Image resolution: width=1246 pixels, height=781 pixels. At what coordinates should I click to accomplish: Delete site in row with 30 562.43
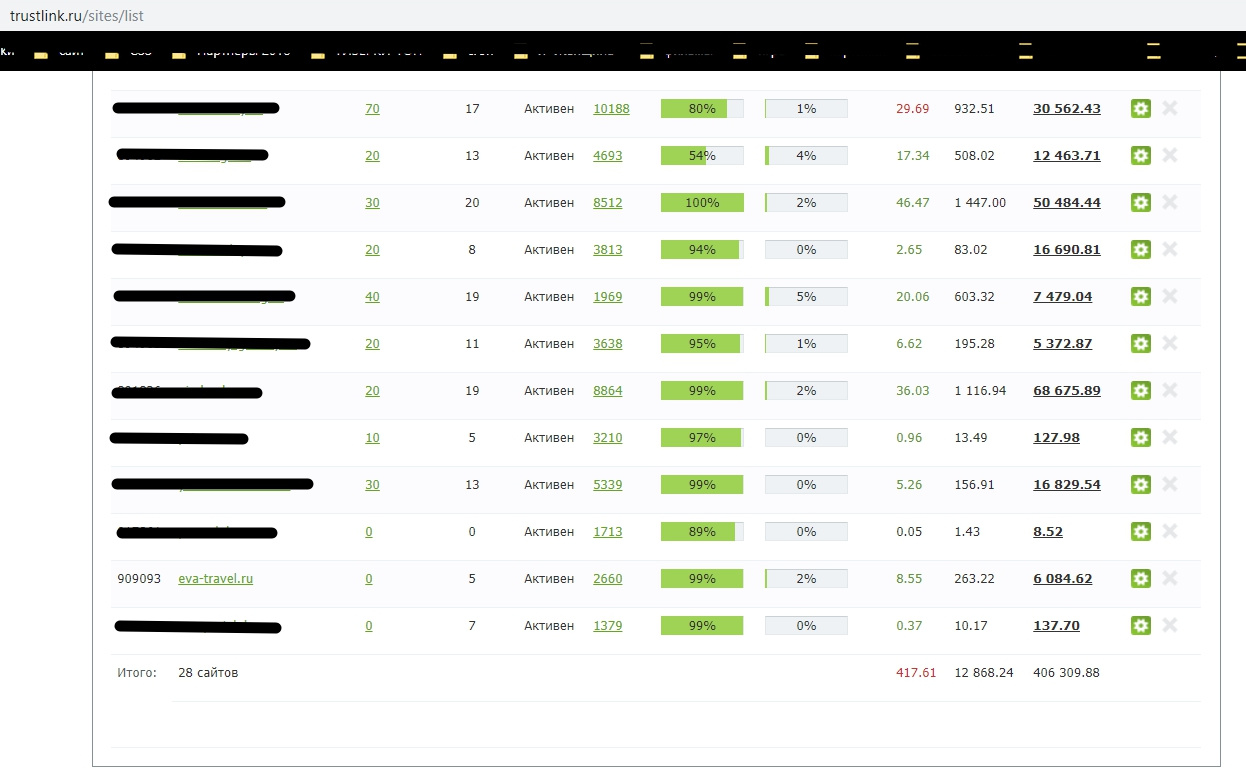(x=1170, y=108)
